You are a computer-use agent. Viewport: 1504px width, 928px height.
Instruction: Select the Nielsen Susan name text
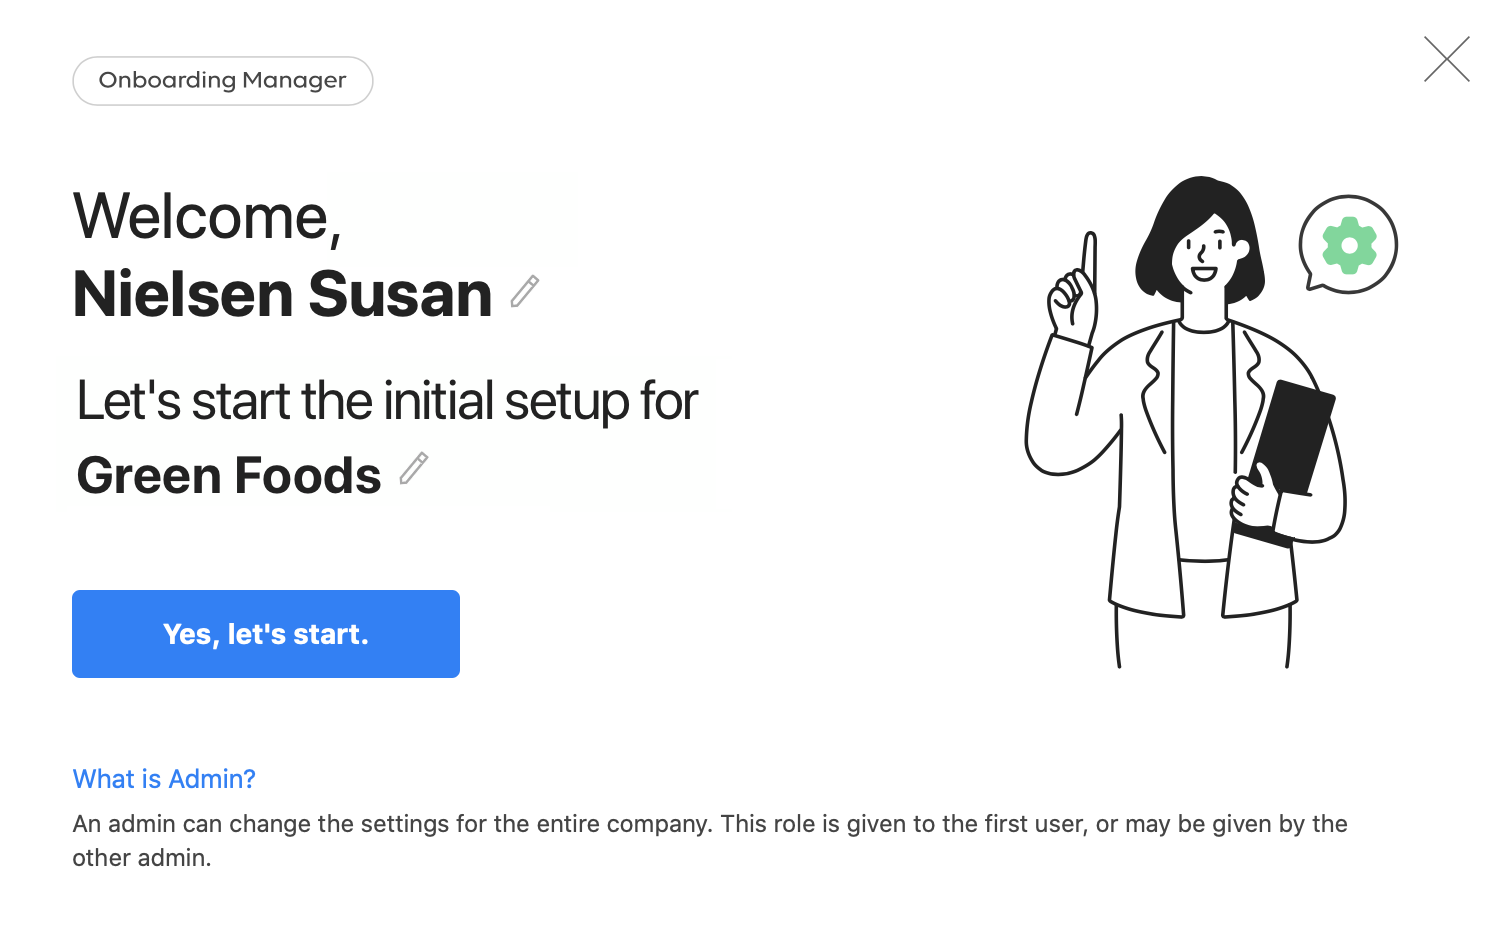point(282,295)
